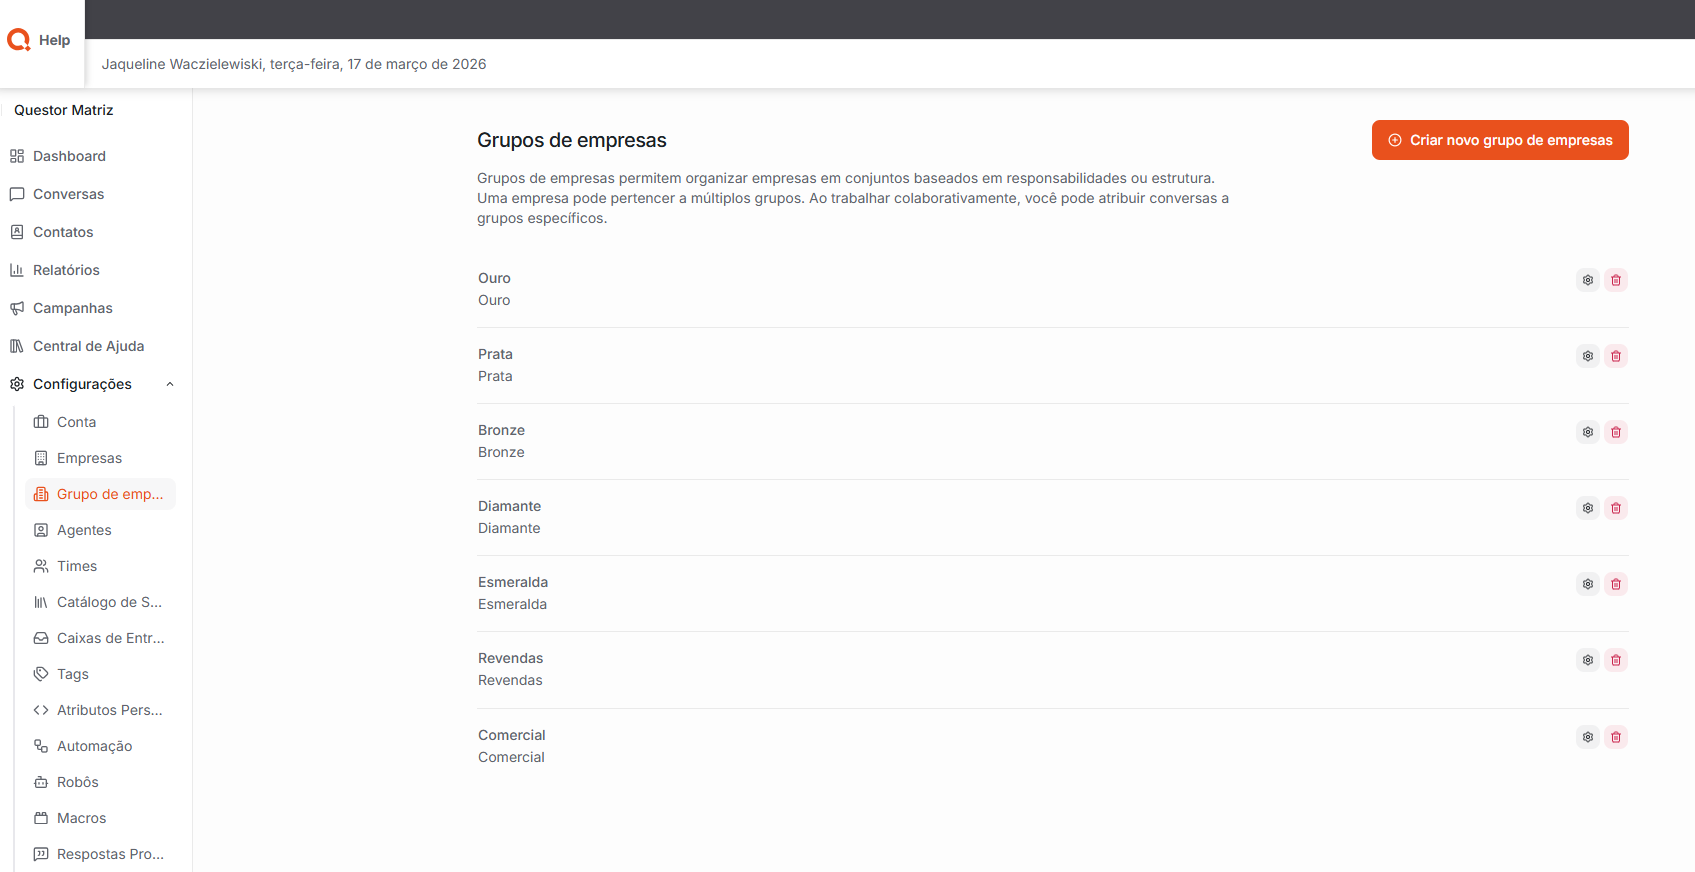Collapse the Configurações menu chevron

coord(170,384)
